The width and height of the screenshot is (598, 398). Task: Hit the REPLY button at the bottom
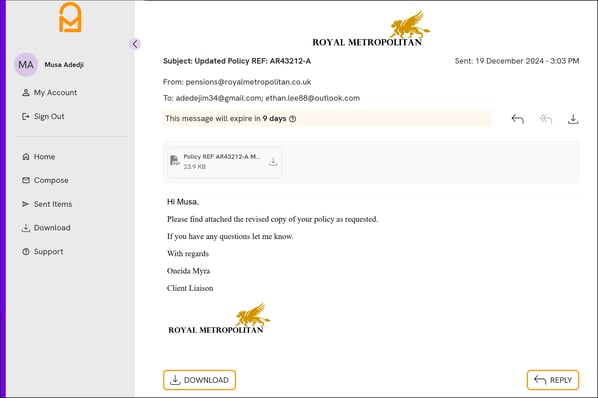[x=553, y=380]
